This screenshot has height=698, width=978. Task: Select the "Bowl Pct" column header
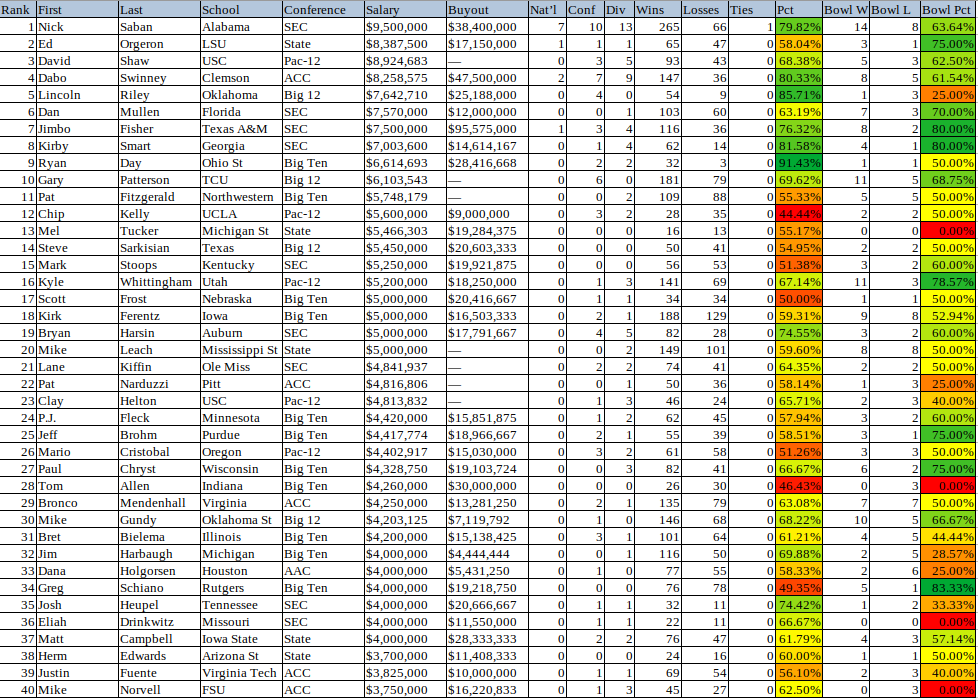948,10
